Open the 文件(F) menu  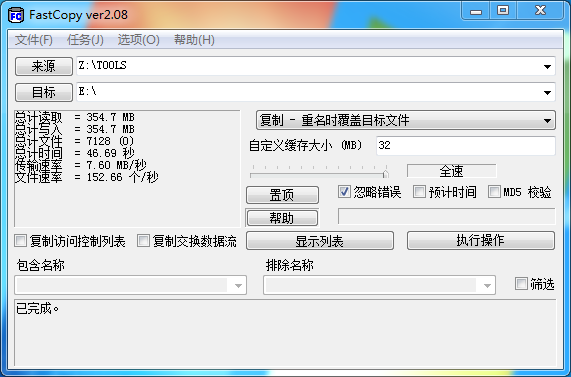pyautogui.click(x=34, y=40)
